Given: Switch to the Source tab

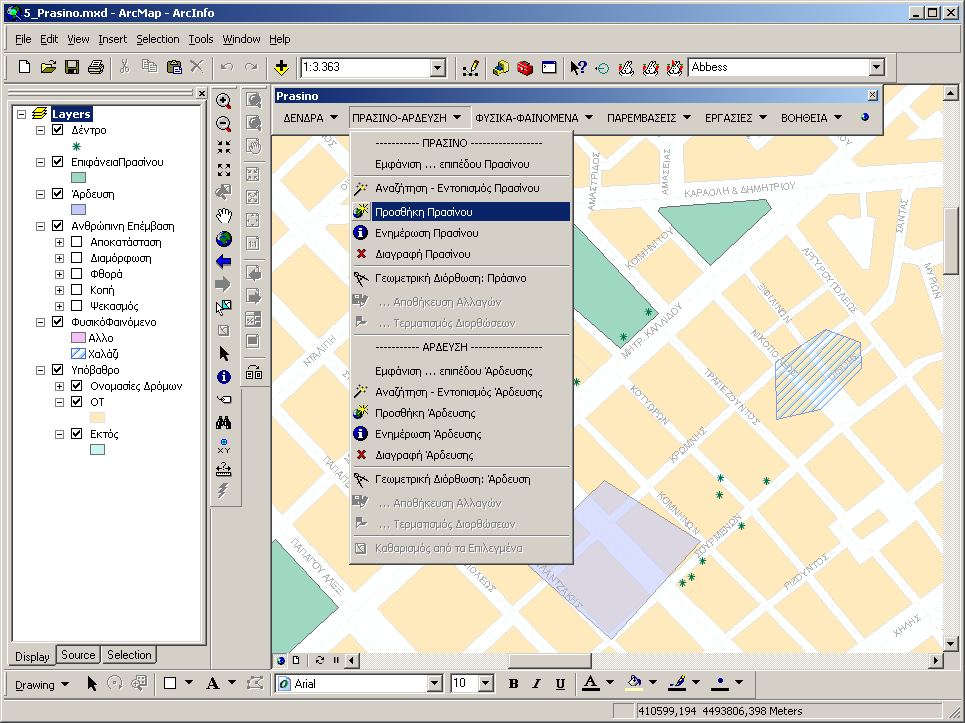Looking at the screenshot, I should (78, 655).
